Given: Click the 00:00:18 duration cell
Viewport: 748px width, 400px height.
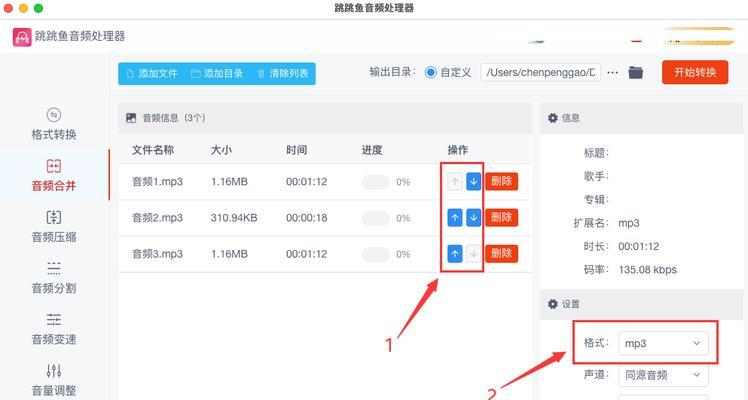Looking at the screenshot, I should [x=307, y=218].
